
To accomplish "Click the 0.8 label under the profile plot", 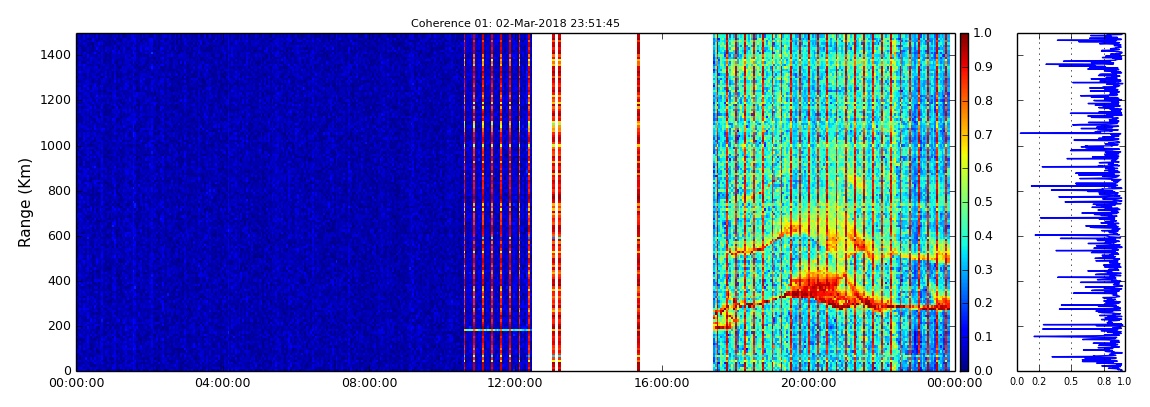I will (1103, 381).
